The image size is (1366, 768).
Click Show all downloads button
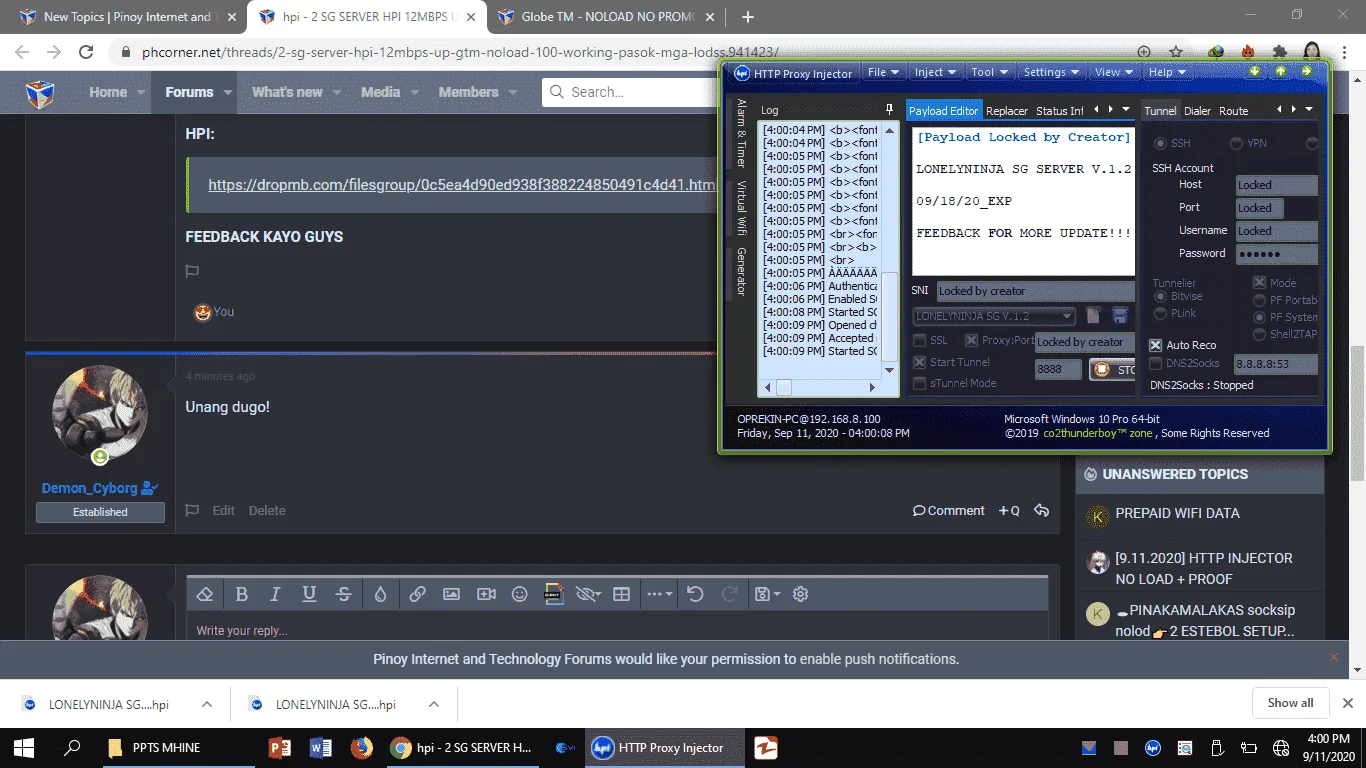tap(1290, 703)
